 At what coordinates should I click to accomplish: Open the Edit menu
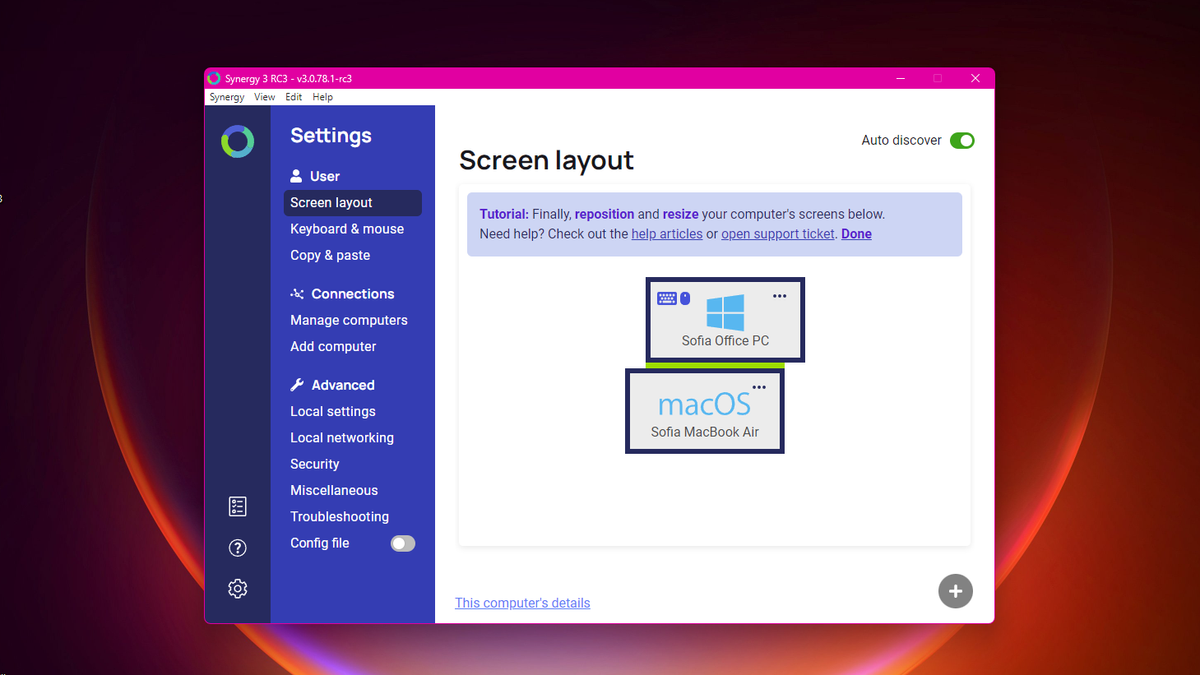293,96
